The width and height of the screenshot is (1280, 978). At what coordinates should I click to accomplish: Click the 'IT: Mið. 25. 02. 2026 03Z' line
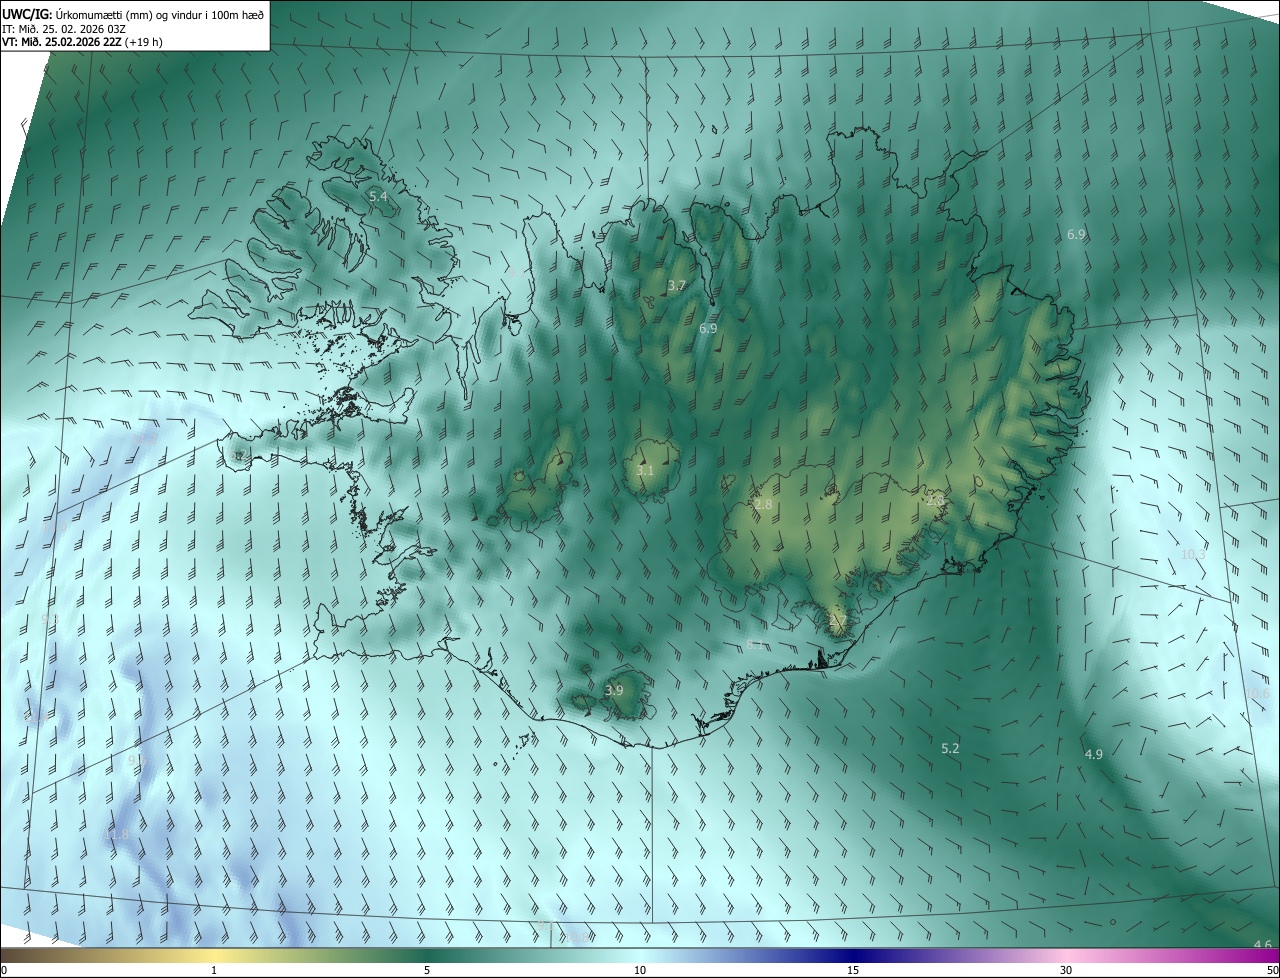tap(63, 29)
